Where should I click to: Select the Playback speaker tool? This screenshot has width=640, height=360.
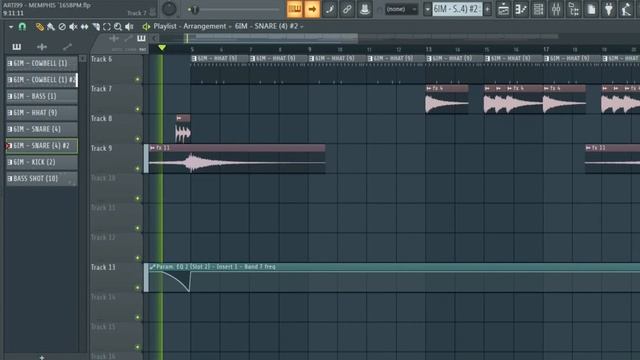(x=129, y=27)
